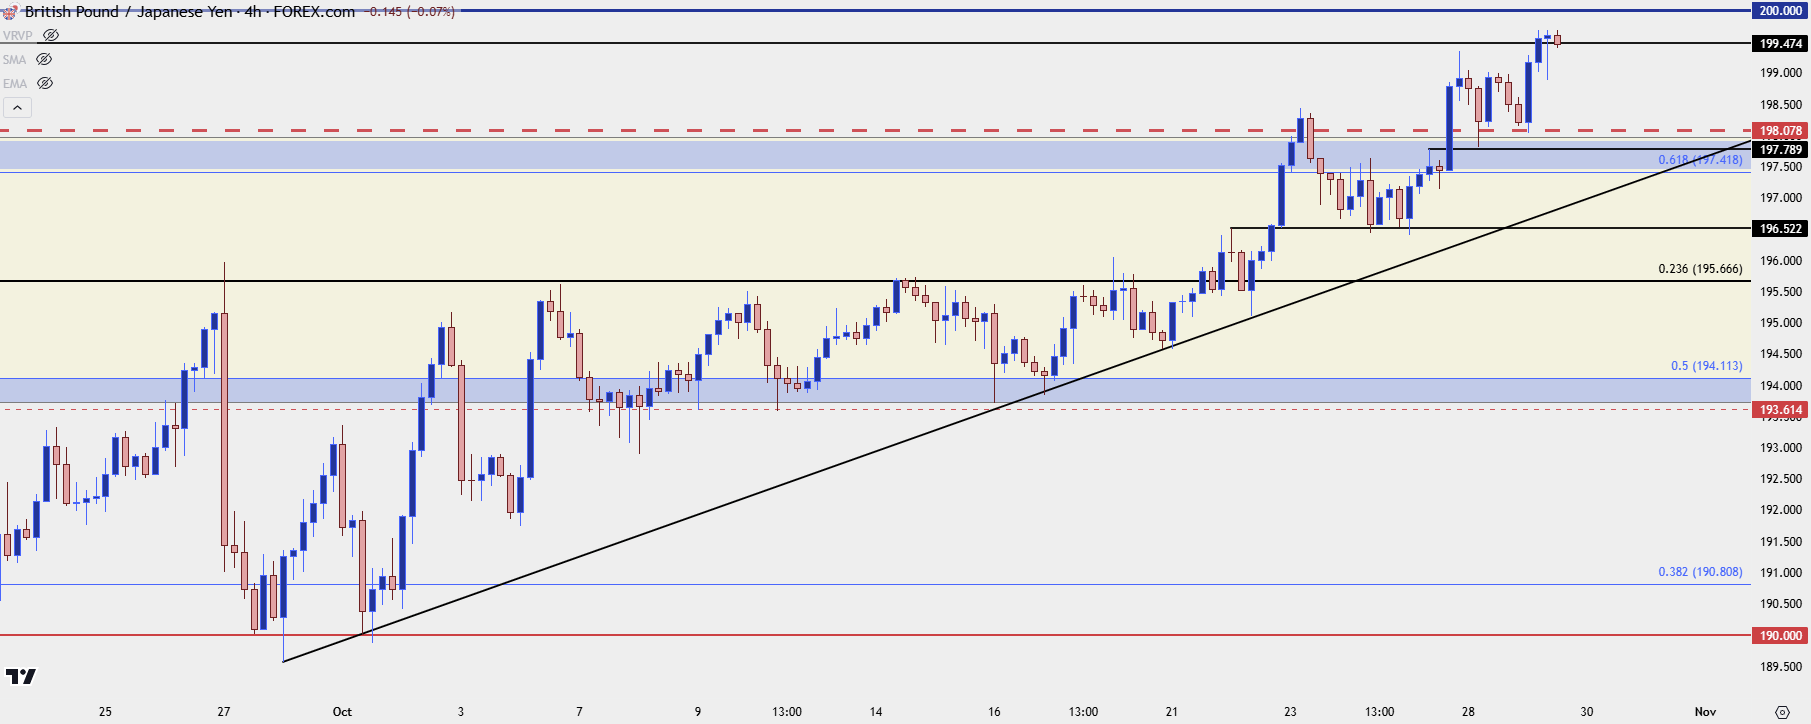
Task: Click the 0.236 (195.666) Fibonacci label
Action: point(1700,269)
